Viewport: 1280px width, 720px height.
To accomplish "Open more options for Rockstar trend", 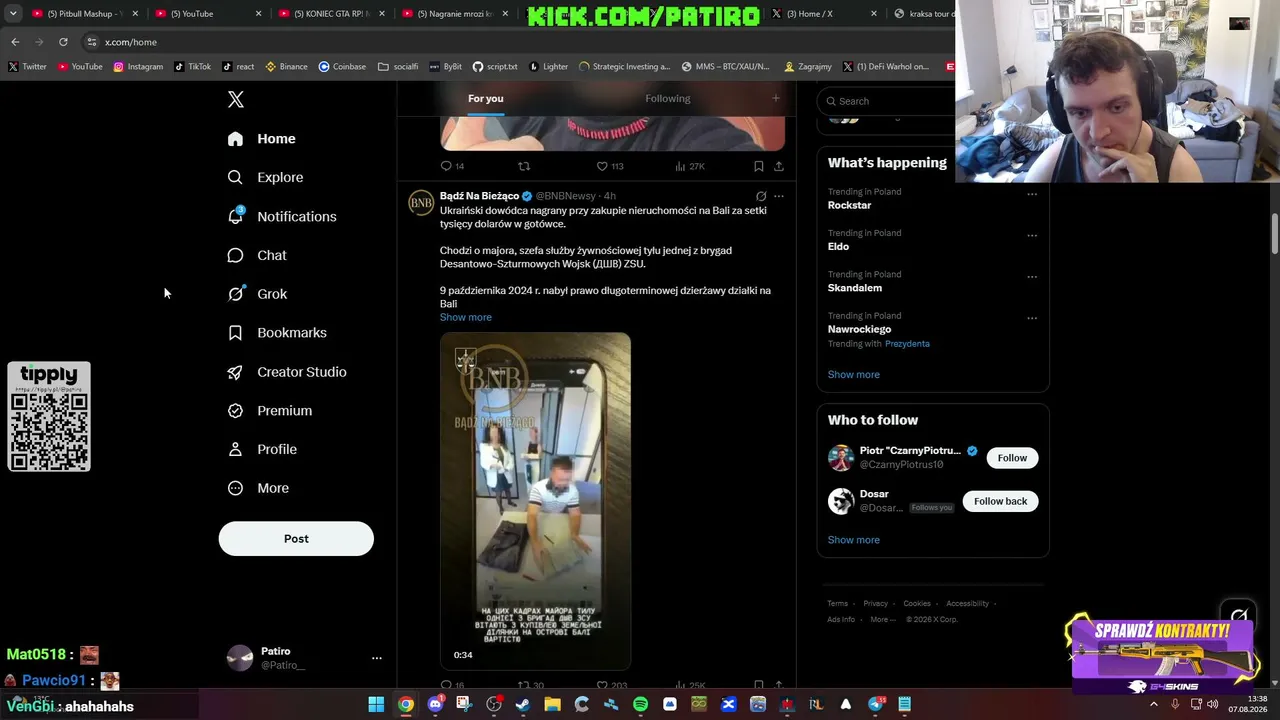I will click(1032, 194).
